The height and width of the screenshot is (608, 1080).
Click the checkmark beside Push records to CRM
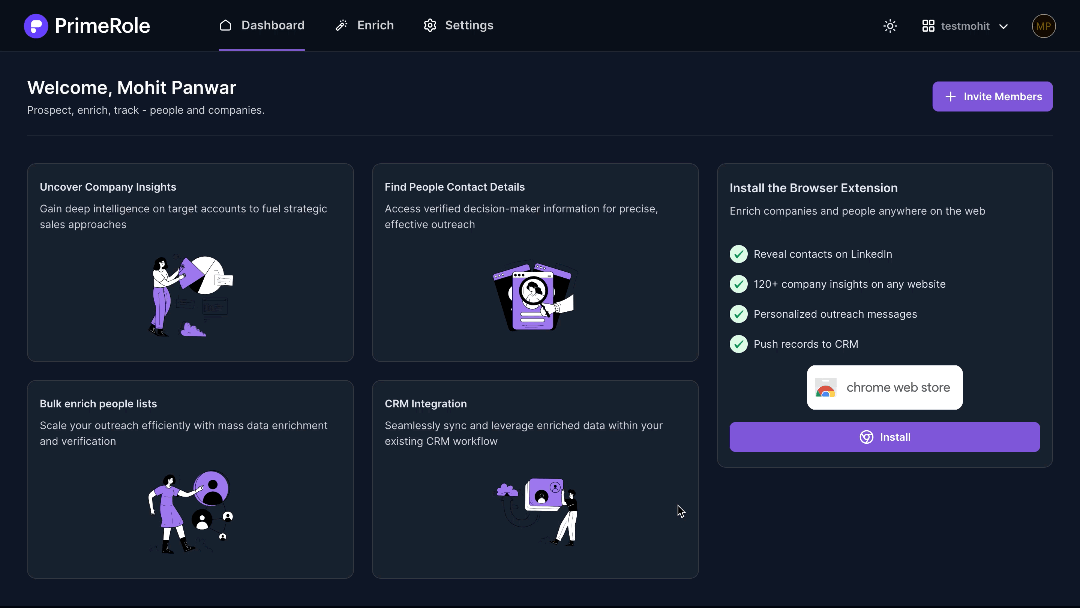pyautogui.click(x=739, y=344)
